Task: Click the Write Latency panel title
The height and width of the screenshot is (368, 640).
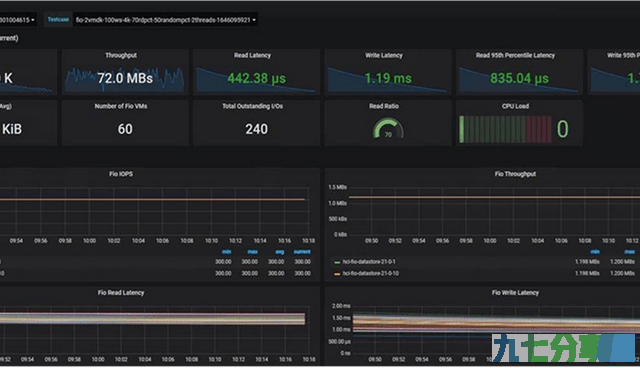Action: pyautogui.click(x=384, y=55)
